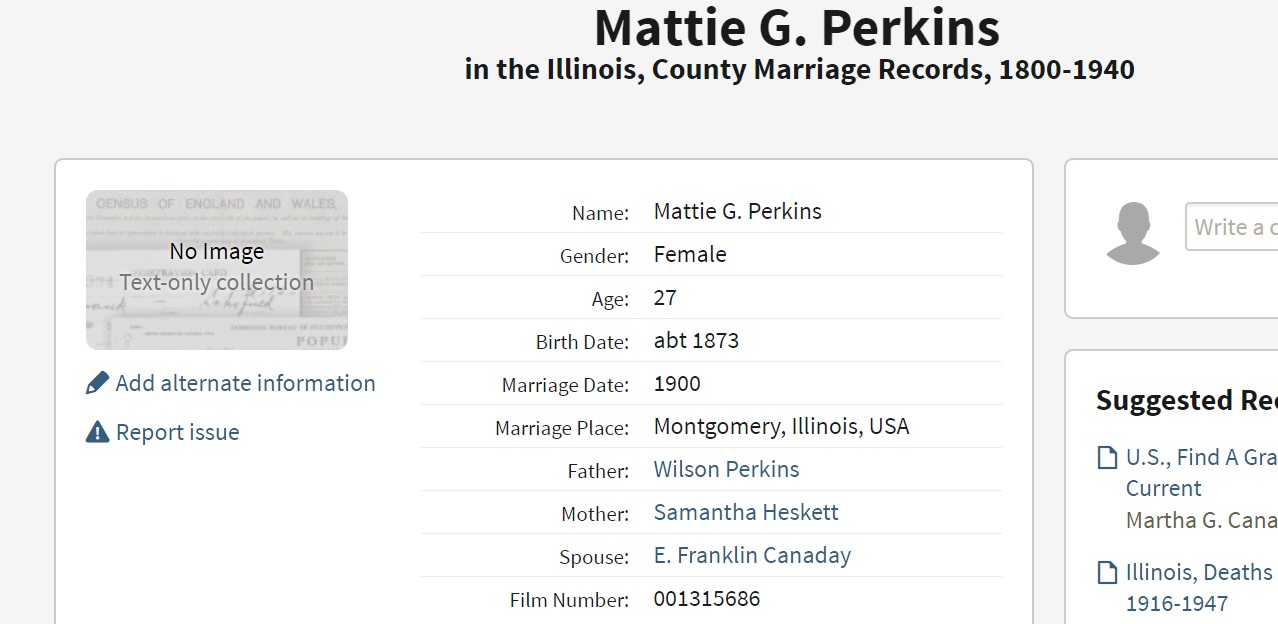Open the U.S., Find A Grave suggested record
1278x624 pixels.
[x=1200, y=458]
